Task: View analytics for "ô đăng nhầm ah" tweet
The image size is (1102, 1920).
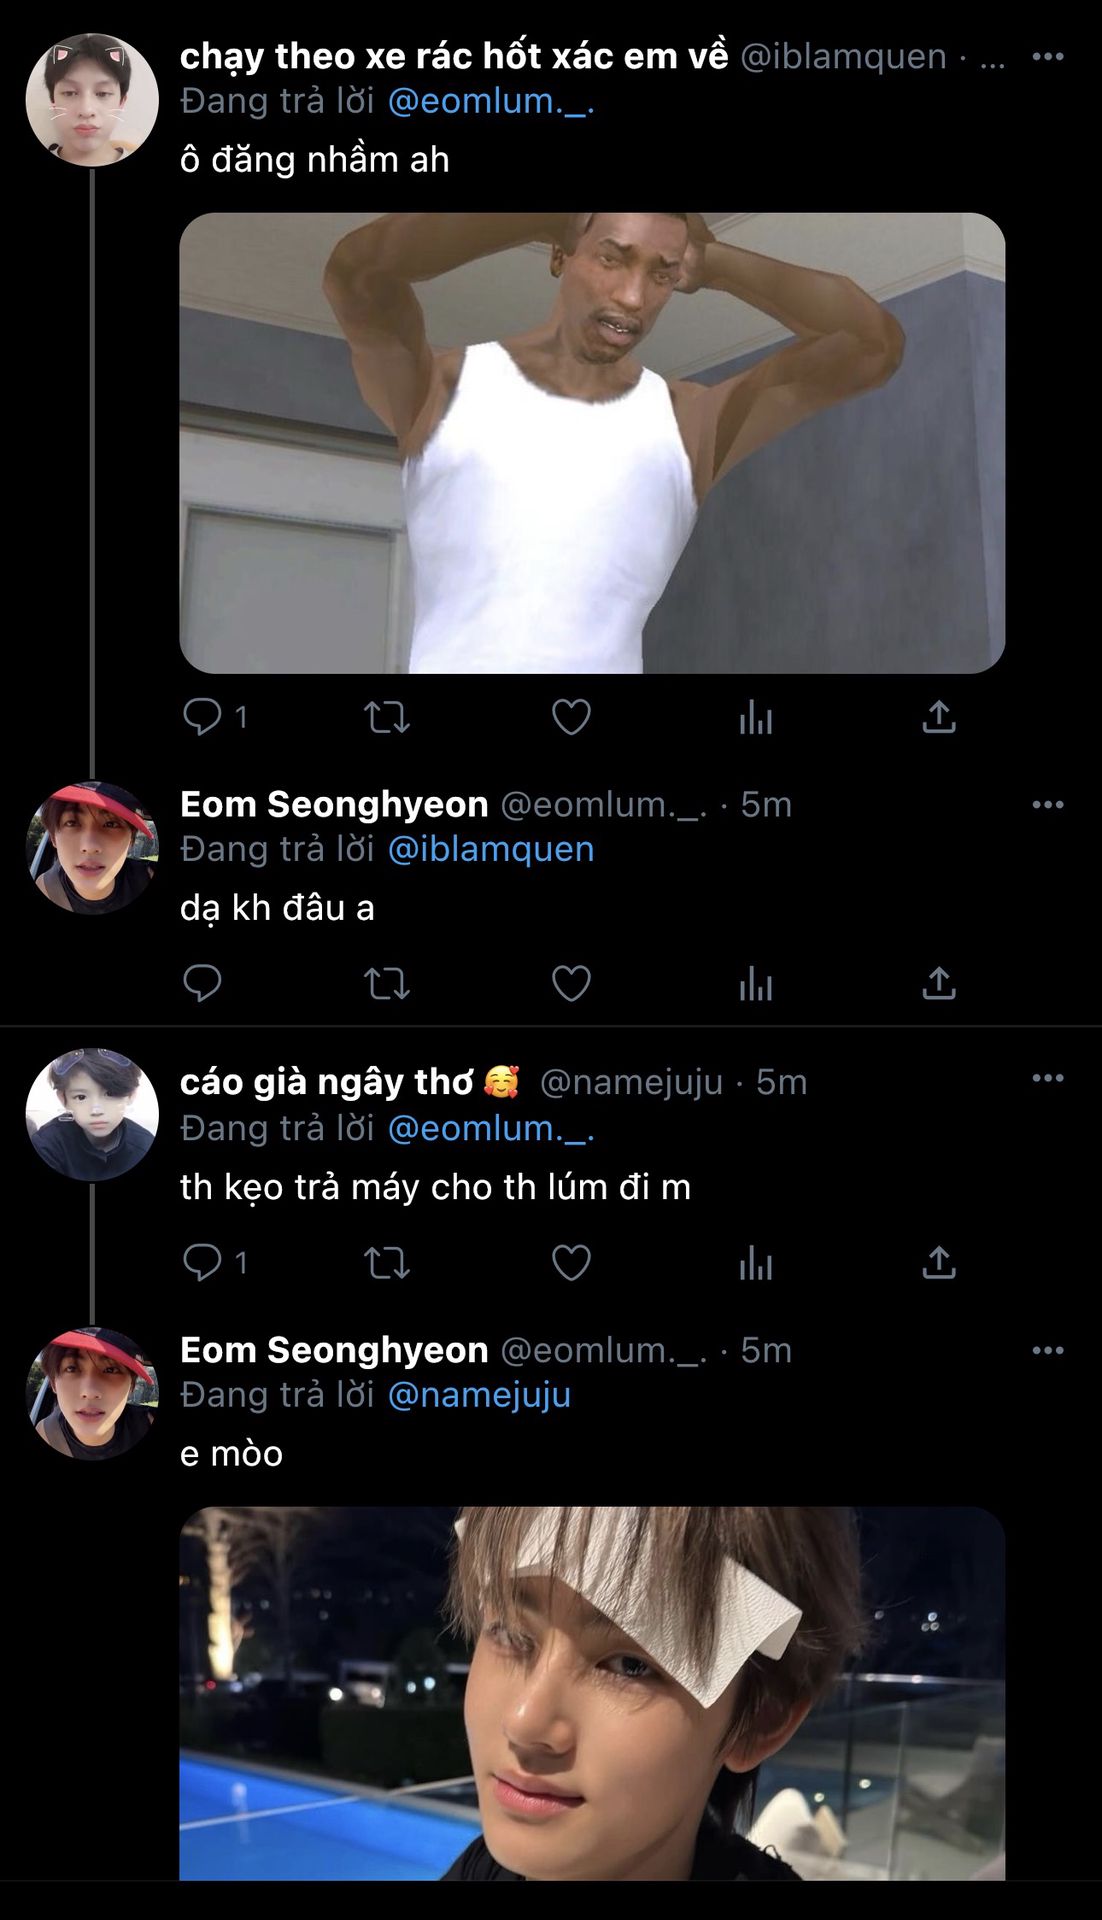Action: pyautogui.click(x=755, y=717)
